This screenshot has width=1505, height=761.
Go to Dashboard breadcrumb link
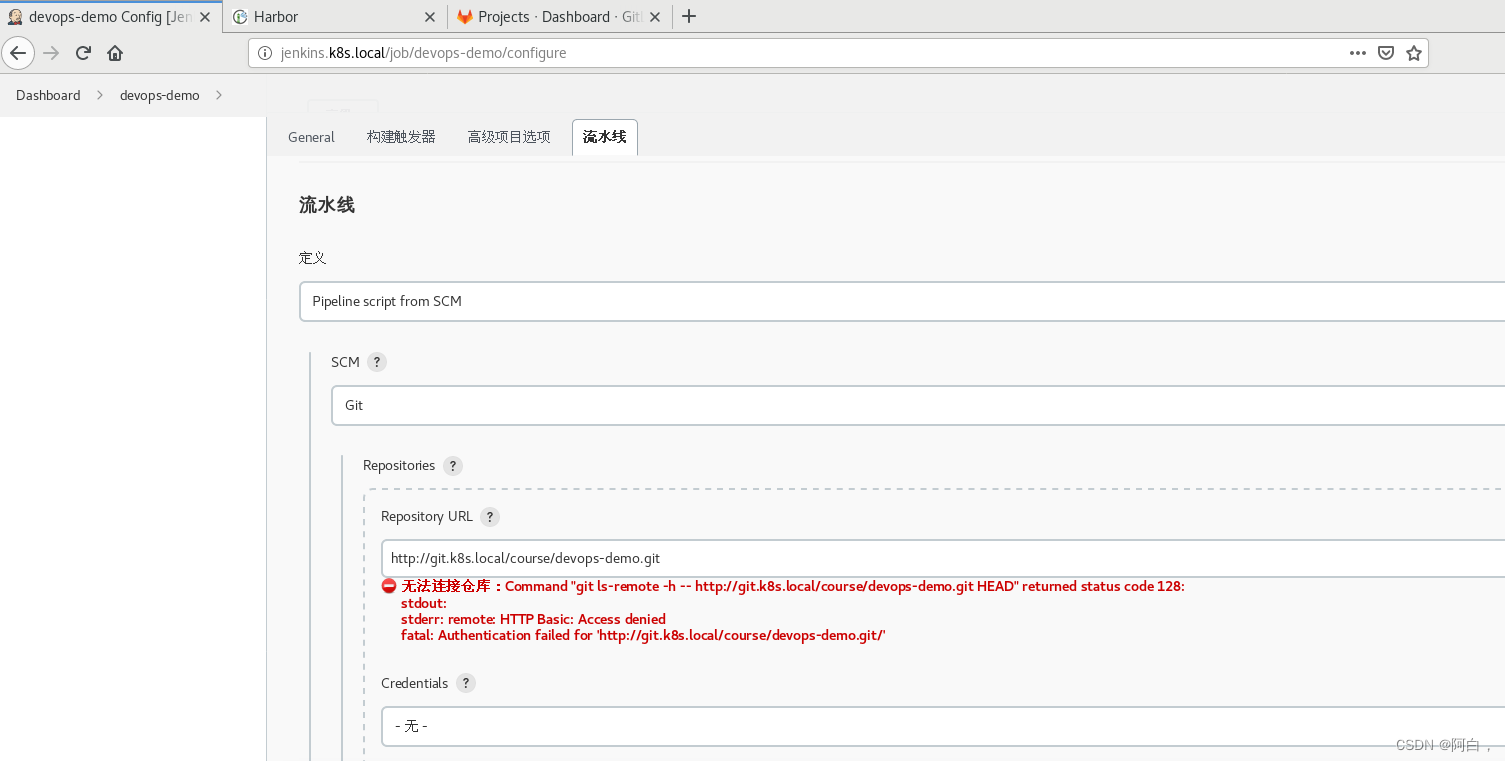point(48,95)
